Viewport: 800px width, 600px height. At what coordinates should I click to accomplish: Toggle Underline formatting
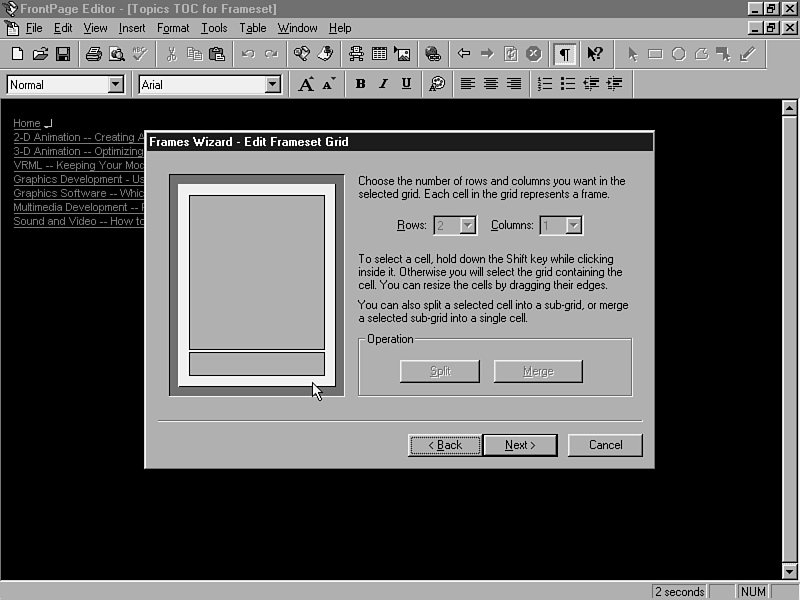[x=406, y=85]
